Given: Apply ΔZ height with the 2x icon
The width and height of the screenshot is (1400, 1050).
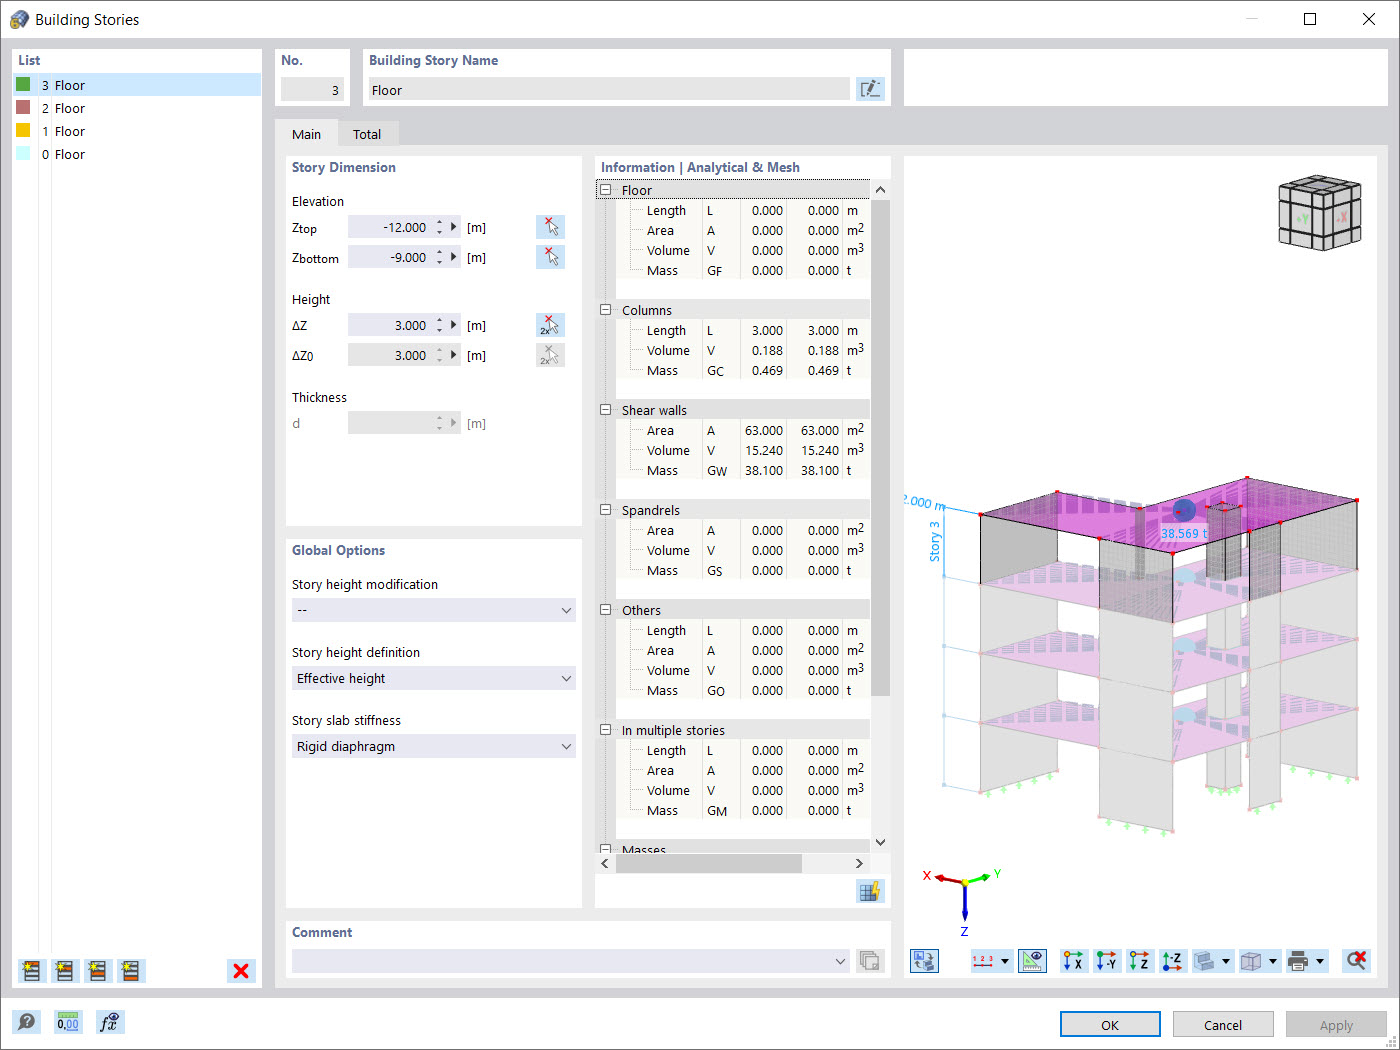Looking at the screenshot, I should click(550, 324).
